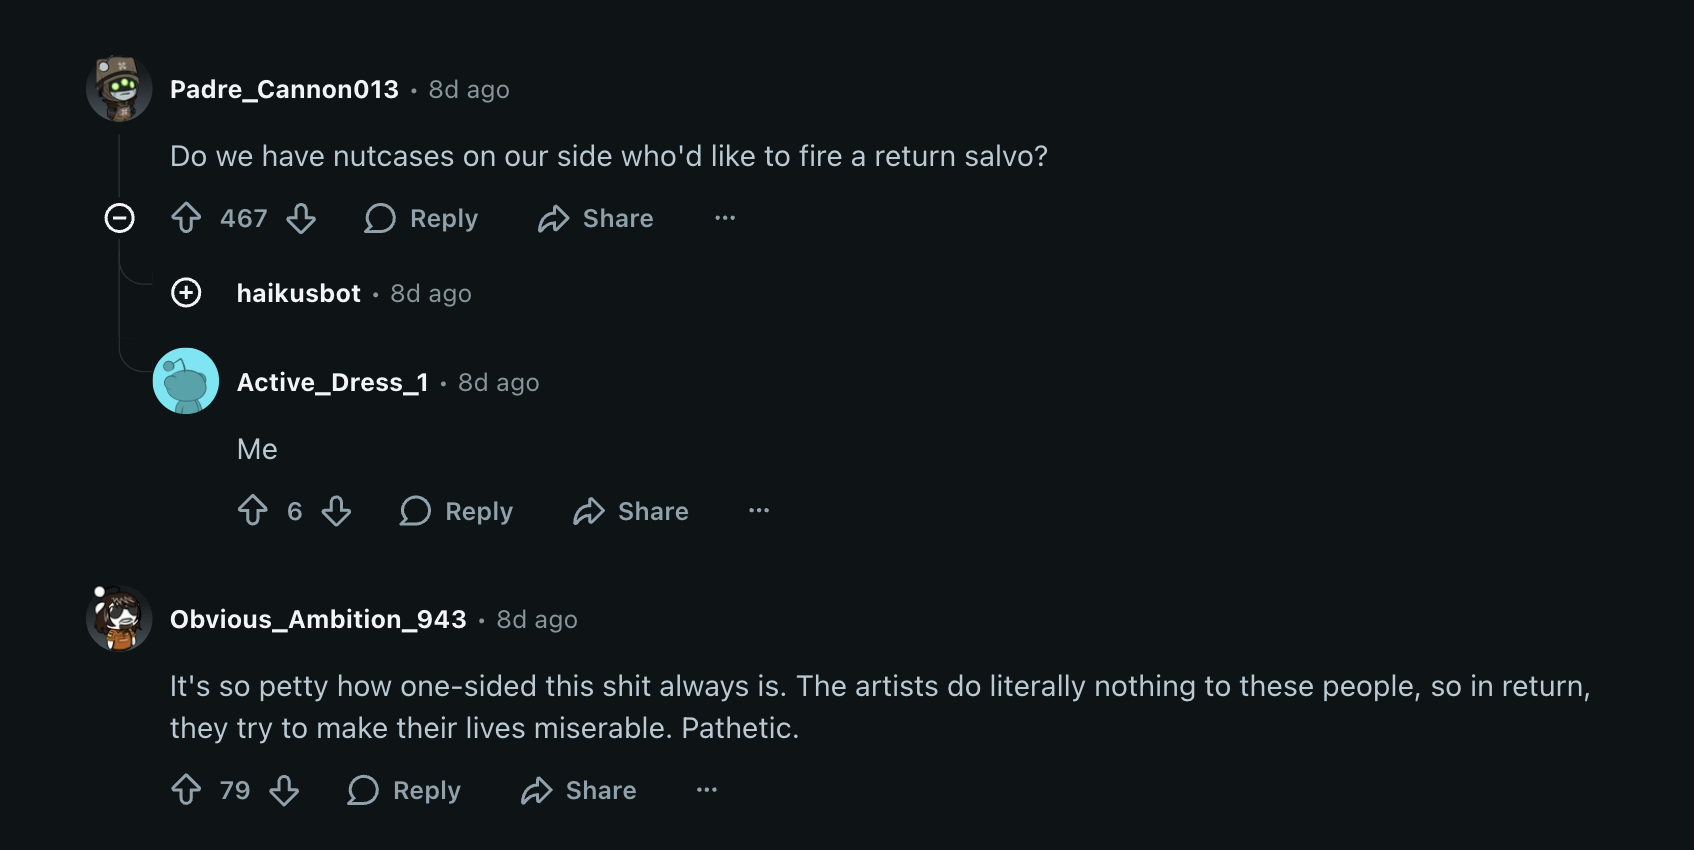Collapse Padre_Cannon013's comment thread
This screenshot has width=1694, height=850.
click(120, 218)
